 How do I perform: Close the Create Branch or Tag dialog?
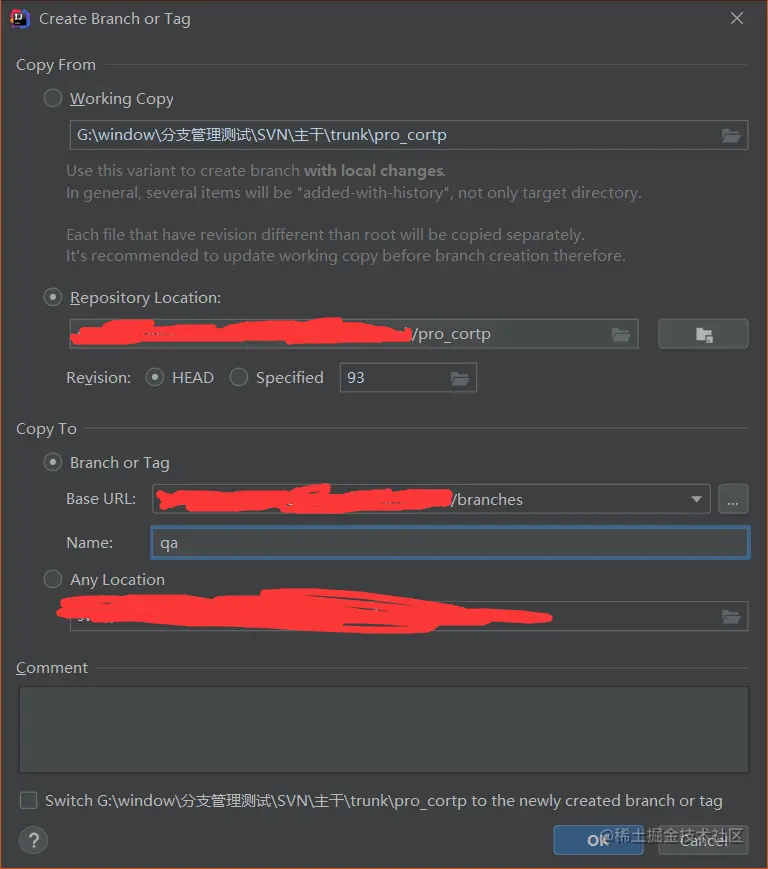737,18
